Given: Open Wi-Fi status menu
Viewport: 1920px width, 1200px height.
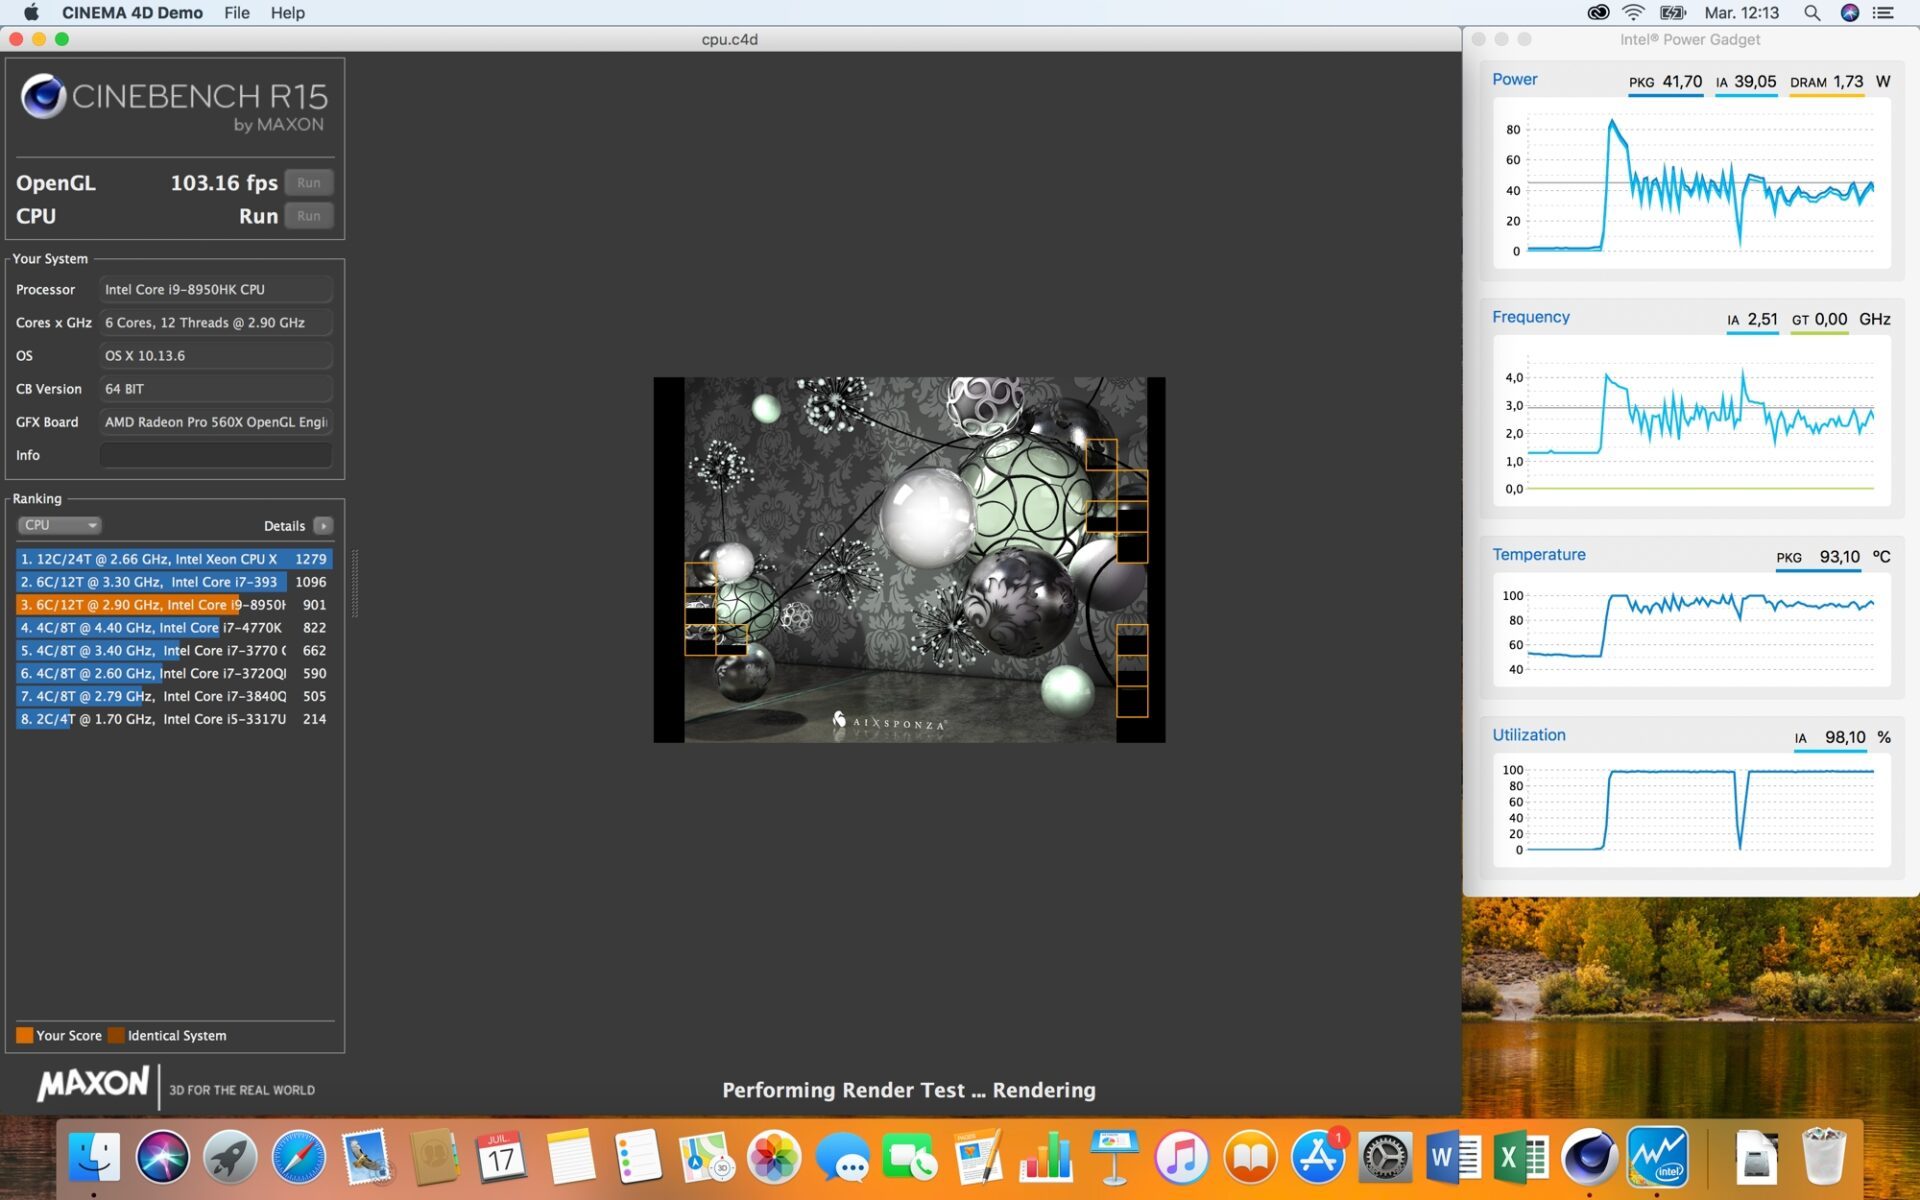Looking at the screenshot, I should pos(1633,13).
